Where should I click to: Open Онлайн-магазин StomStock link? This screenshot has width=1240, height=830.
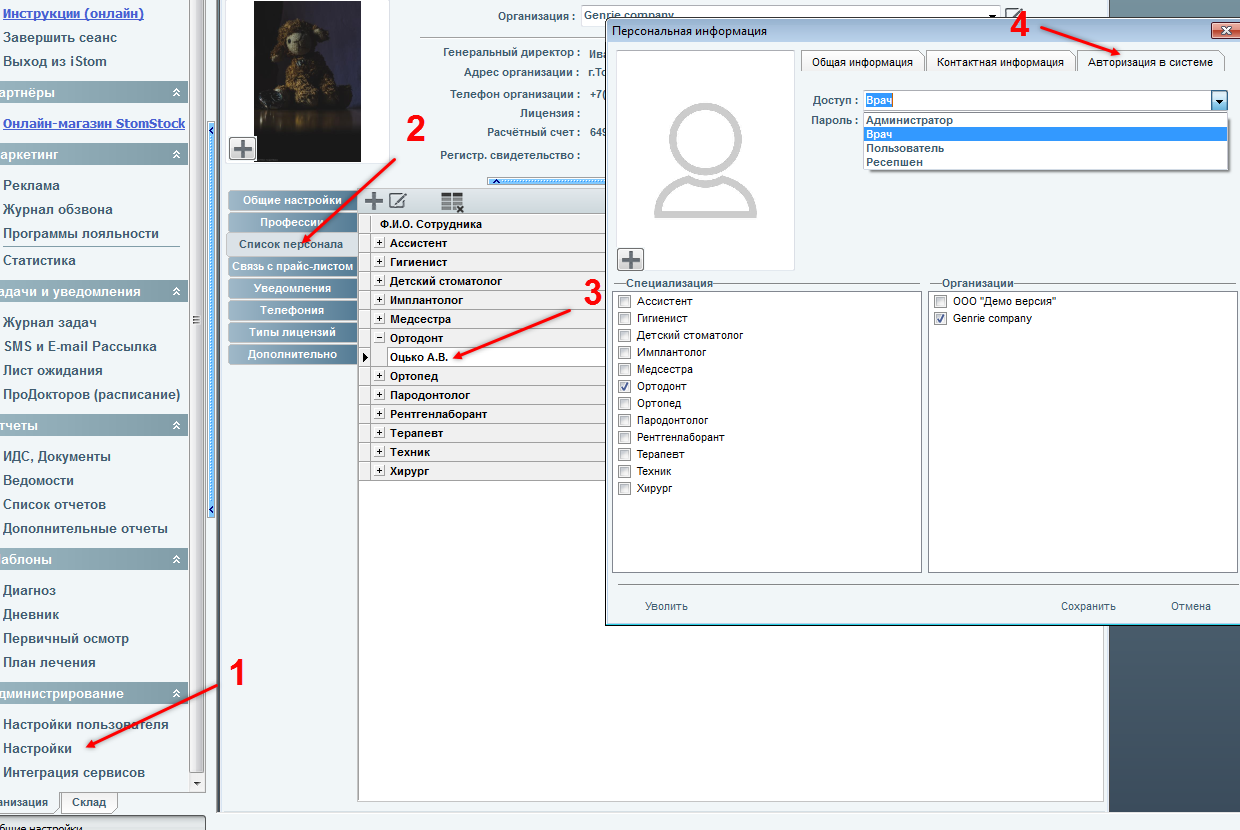pyautogui.click(x=94, y=124)
